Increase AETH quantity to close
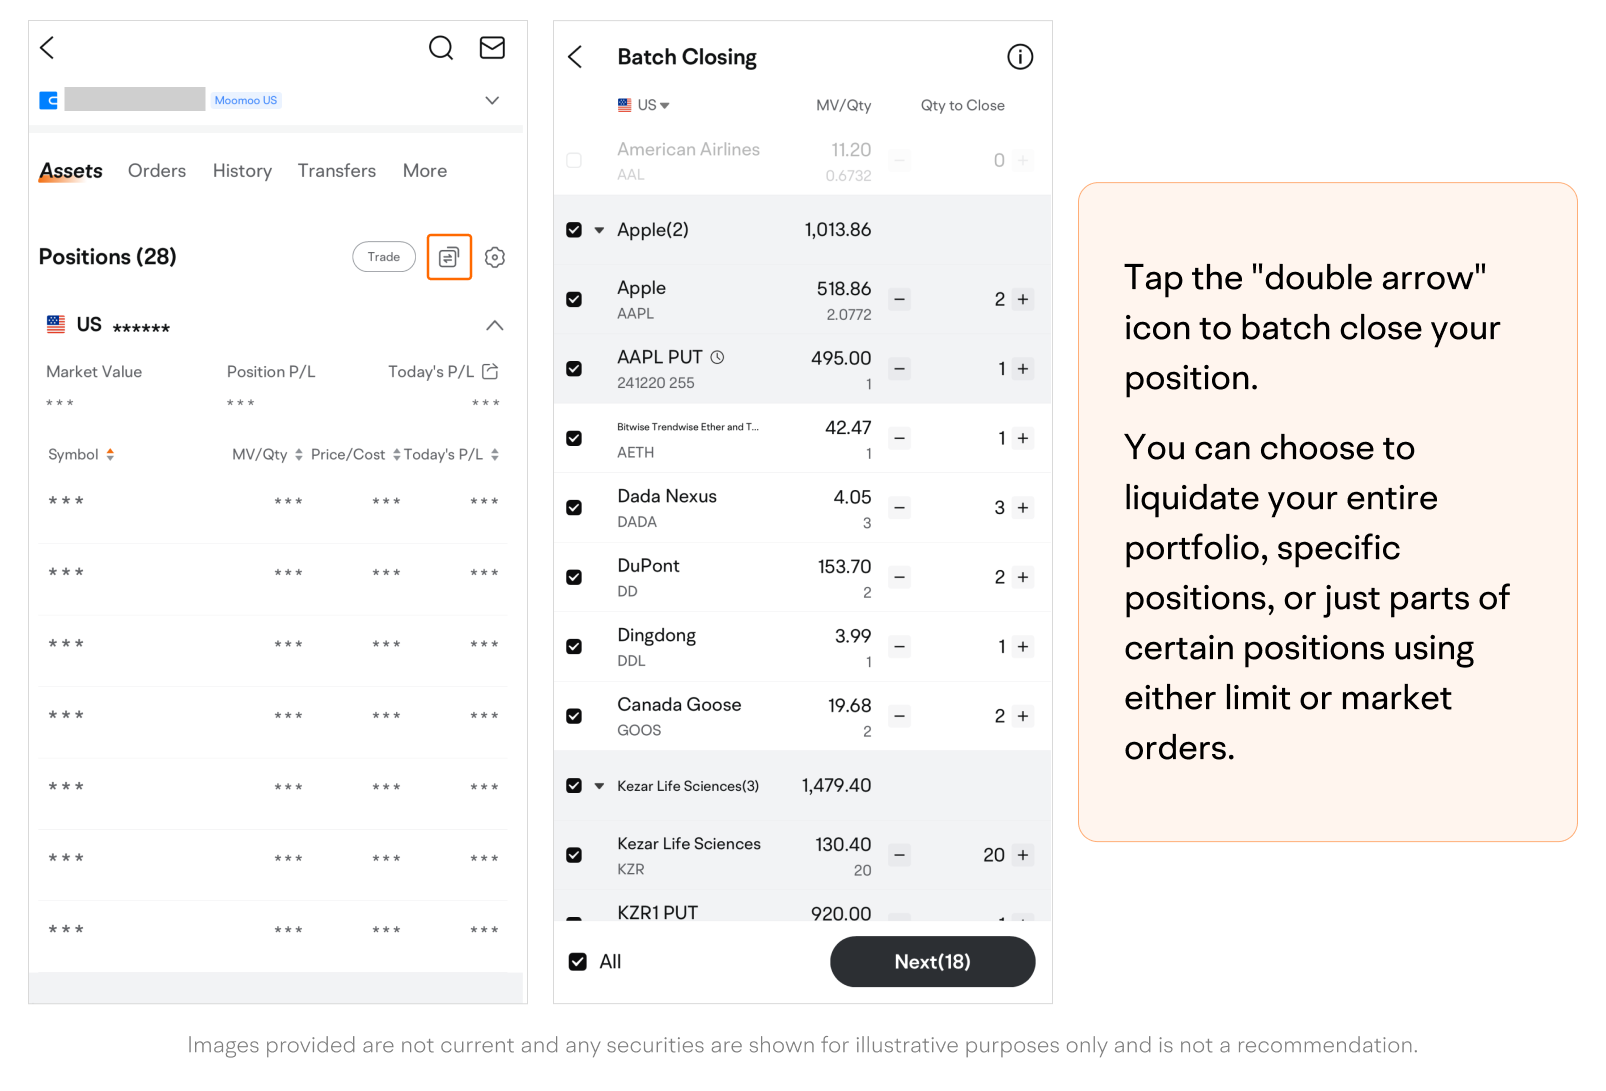The image size is (1606, 1091). (1023, 438)
